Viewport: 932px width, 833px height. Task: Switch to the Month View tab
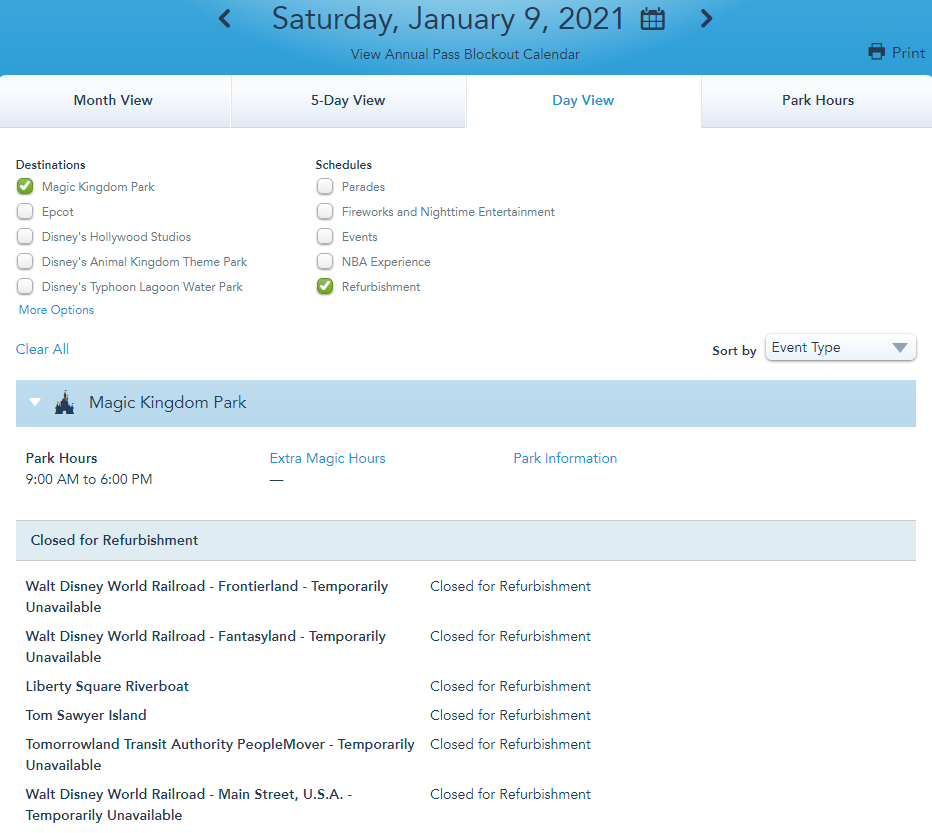click(114, 101)
